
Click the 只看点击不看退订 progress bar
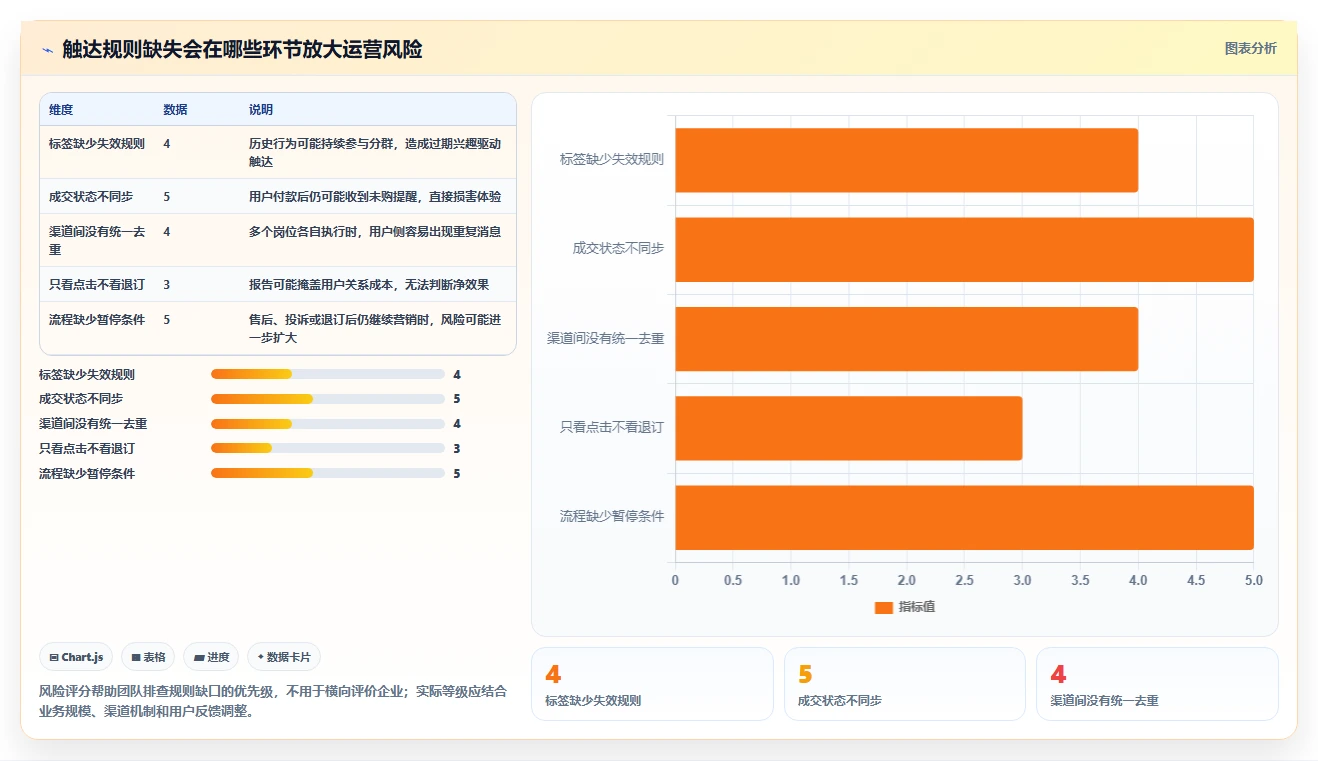click(328, 448)
